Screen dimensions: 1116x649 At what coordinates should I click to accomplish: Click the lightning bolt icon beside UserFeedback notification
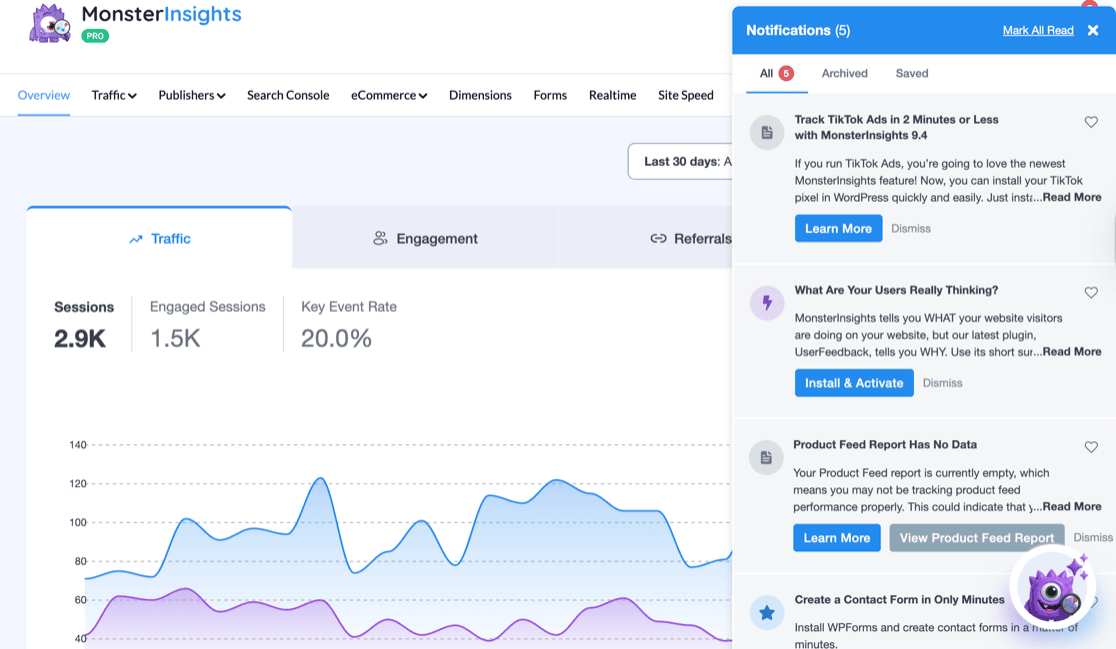coord(767,302)
